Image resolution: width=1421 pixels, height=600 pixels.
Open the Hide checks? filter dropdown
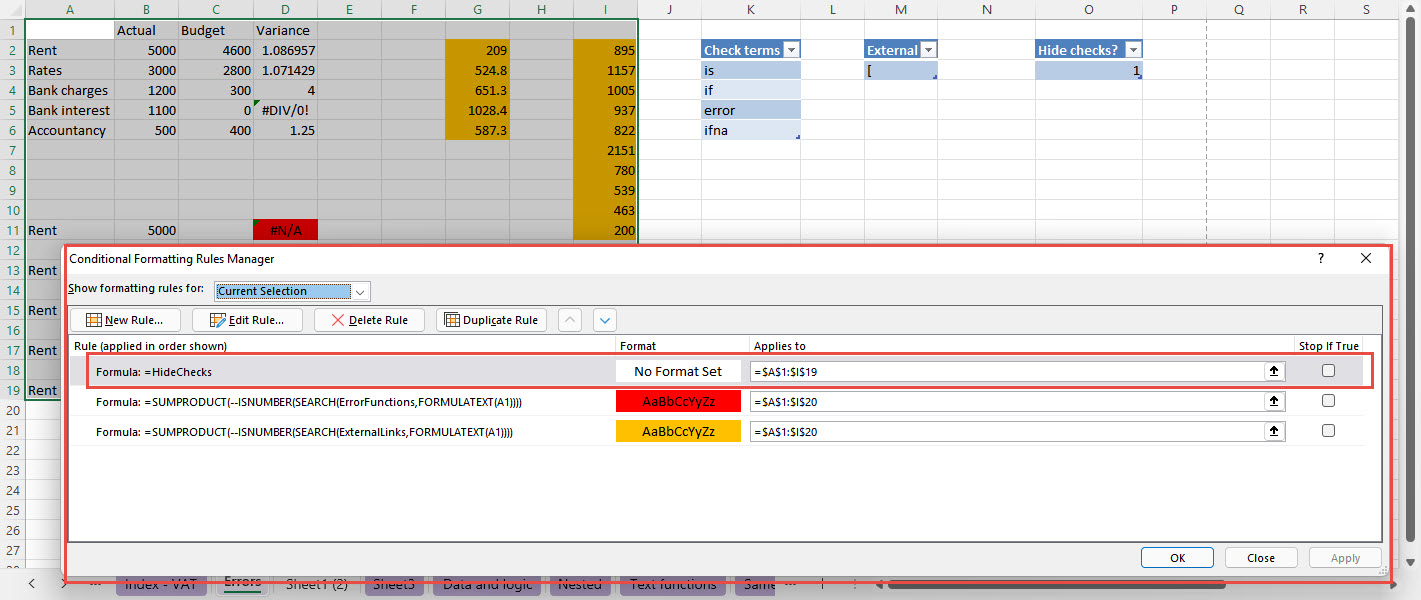coord(1132,50)
